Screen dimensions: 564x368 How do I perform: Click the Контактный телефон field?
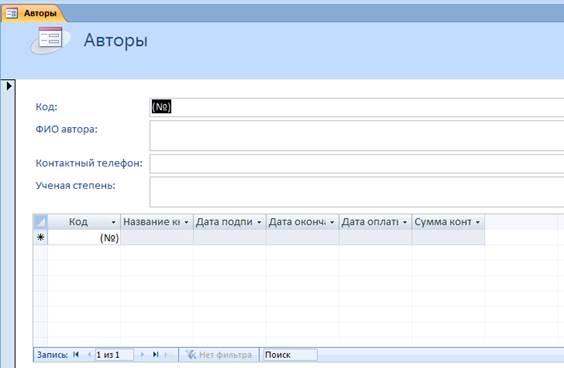(357, 164)
